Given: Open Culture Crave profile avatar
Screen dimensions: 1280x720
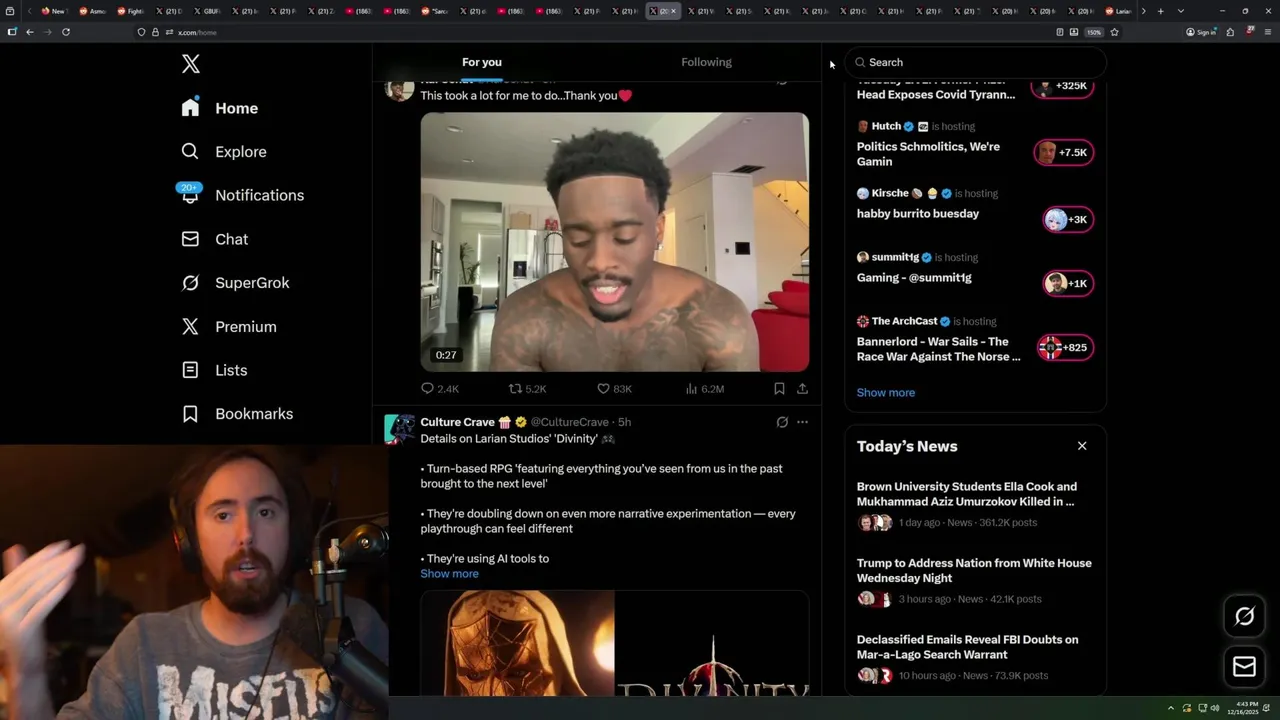Looking at the screenshot, I should (399, 428).
